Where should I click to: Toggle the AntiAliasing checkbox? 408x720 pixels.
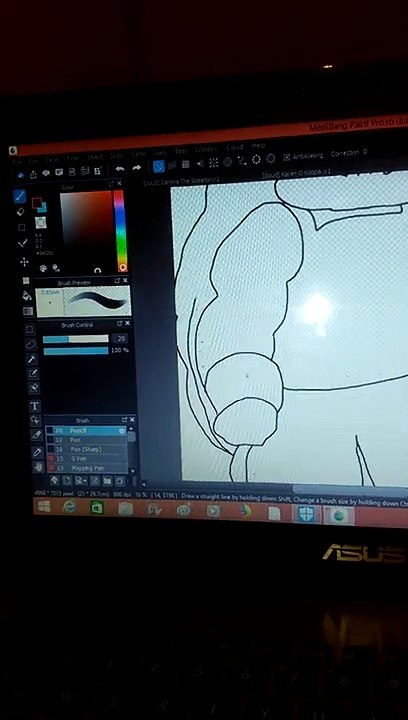pyautogui.click(x=286, y=157)
